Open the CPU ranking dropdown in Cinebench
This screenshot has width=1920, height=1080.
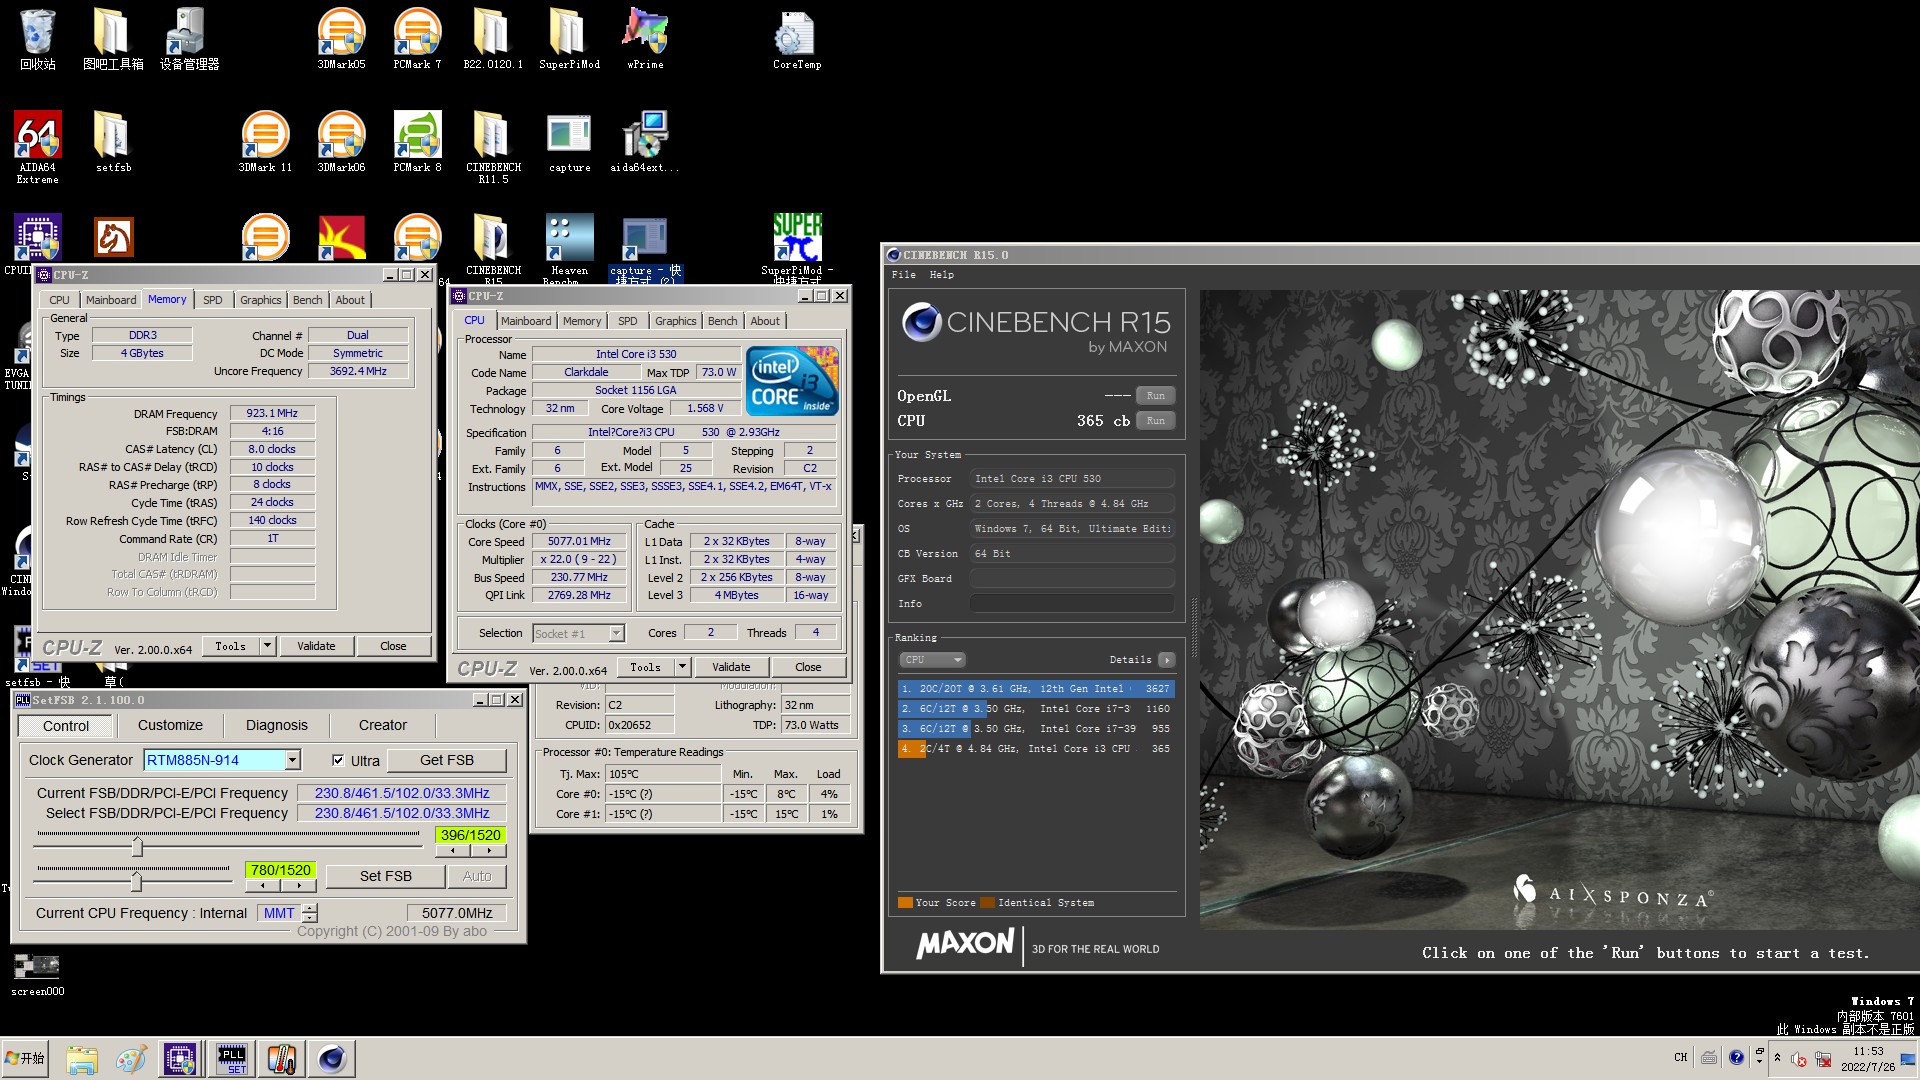coord(932,660)
